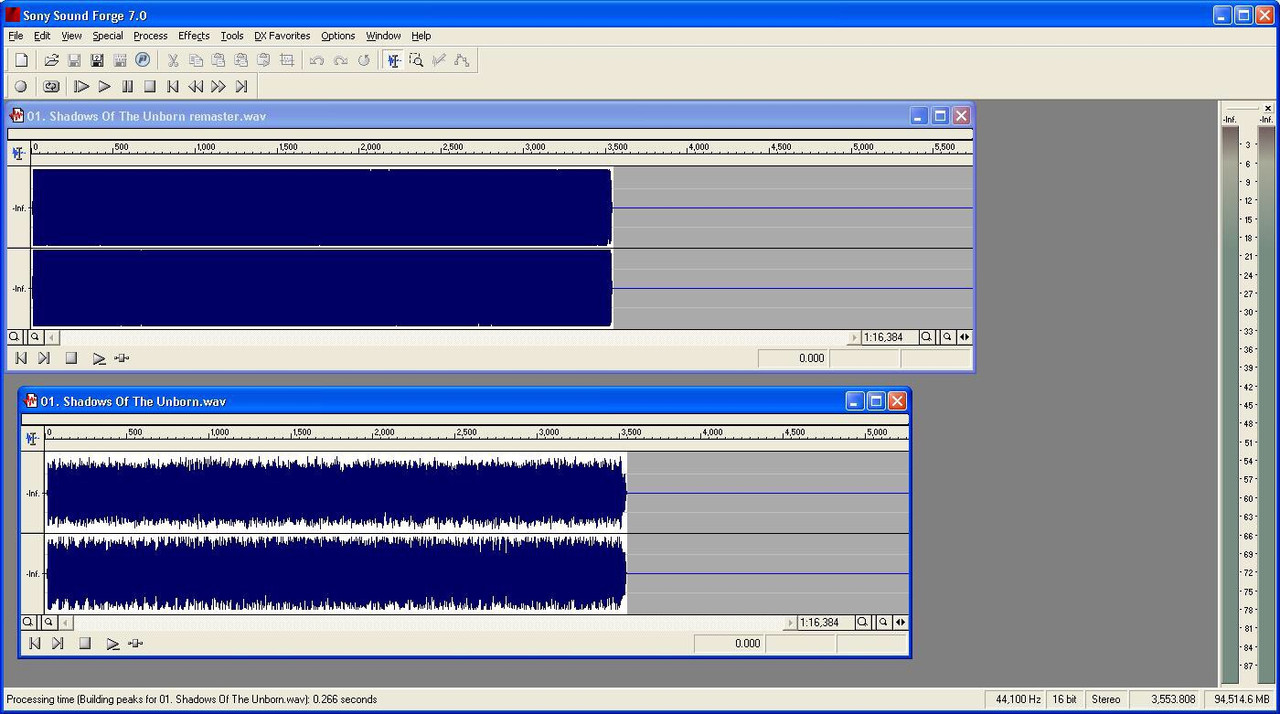
Task: Click the 1:16,384 zoom ratio in remaster.wav
Action: coord(888,337)
